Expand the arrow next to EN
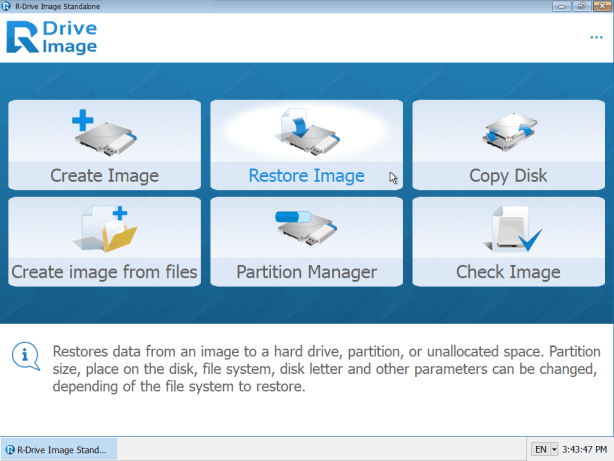Image resolution: width=614 pixels, height=461 pixels. pyautogui.click(x=553, y=450)
